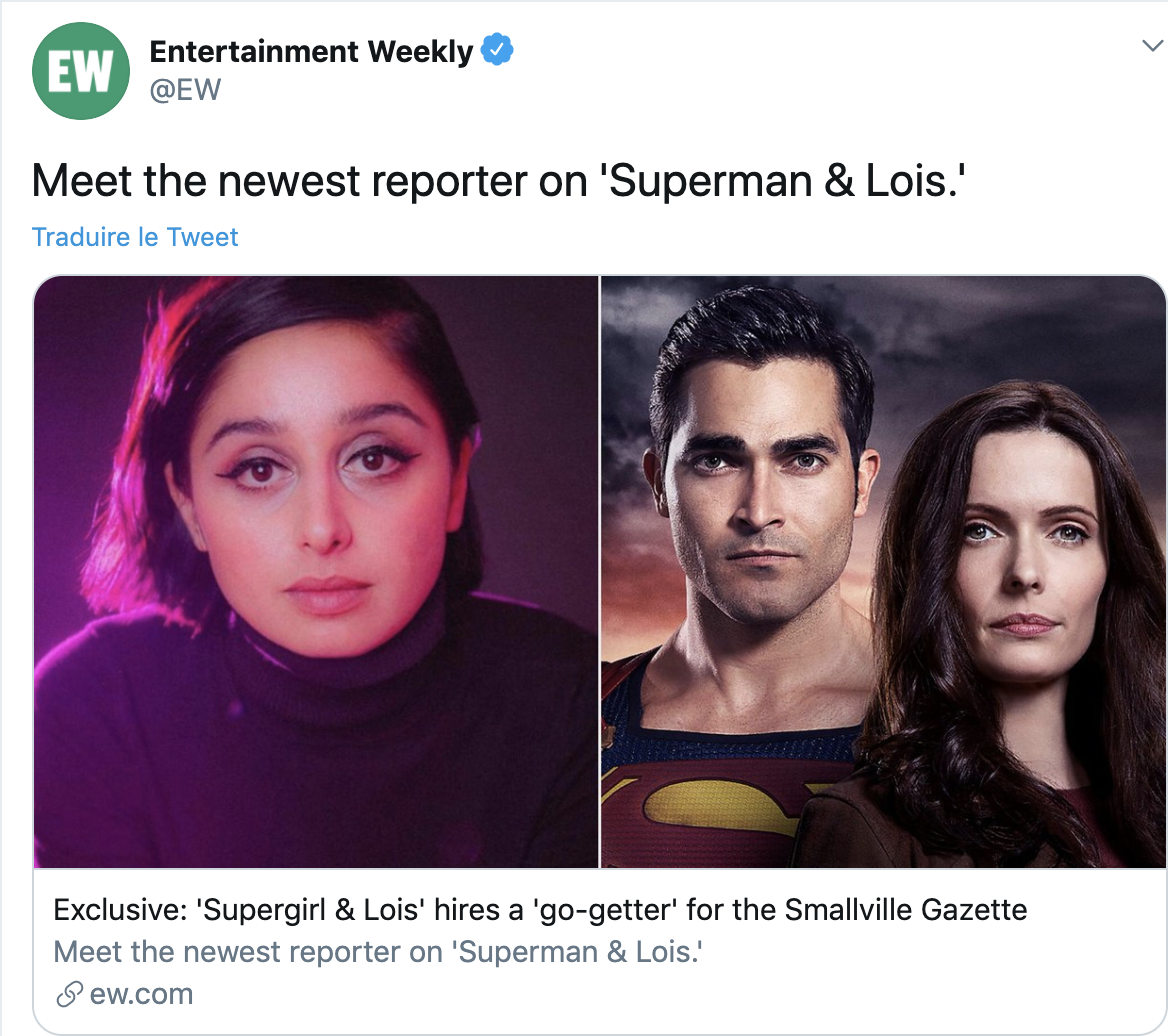Click the green EW profile avatar
The width and height of the screenshot is (1168, 1036).
80,71
